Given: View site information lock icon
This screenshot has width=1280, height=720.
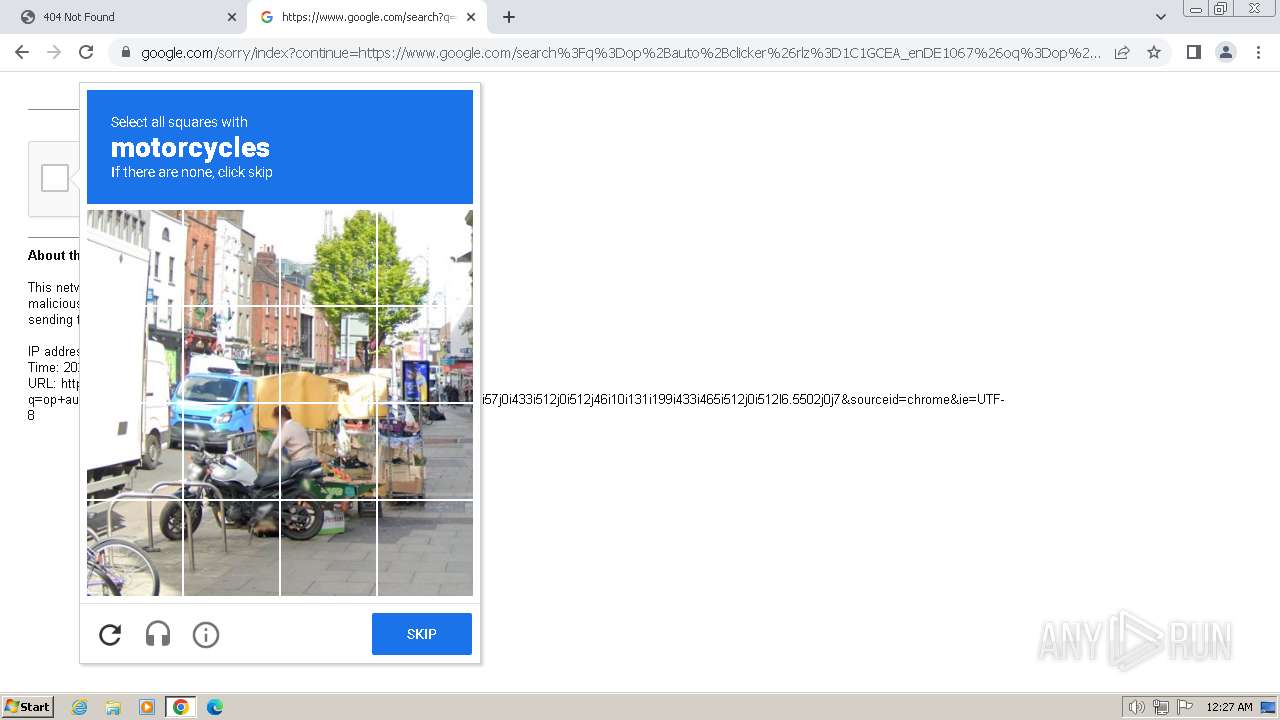Looking at the screenshot, I should (x=126, y=53).
